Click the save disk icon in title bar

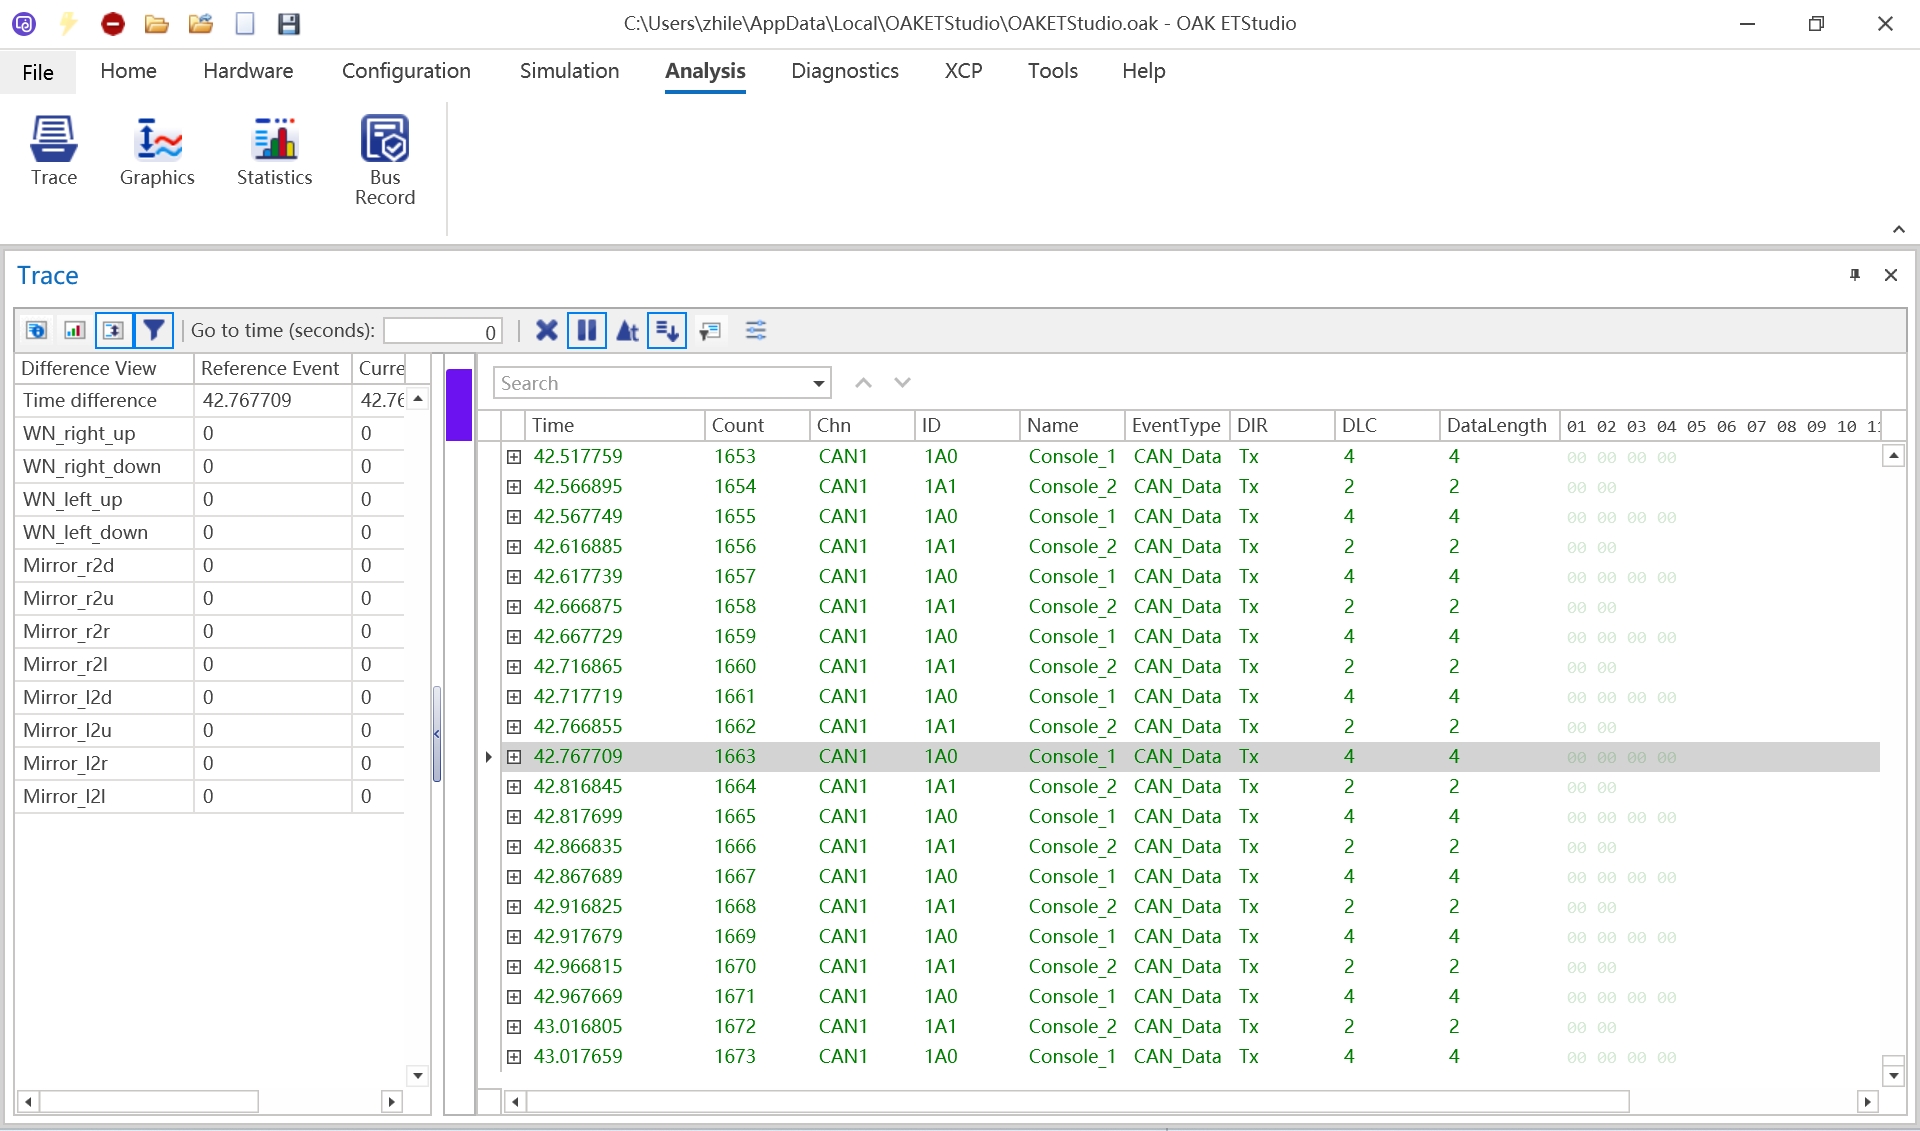pos(289,24)
